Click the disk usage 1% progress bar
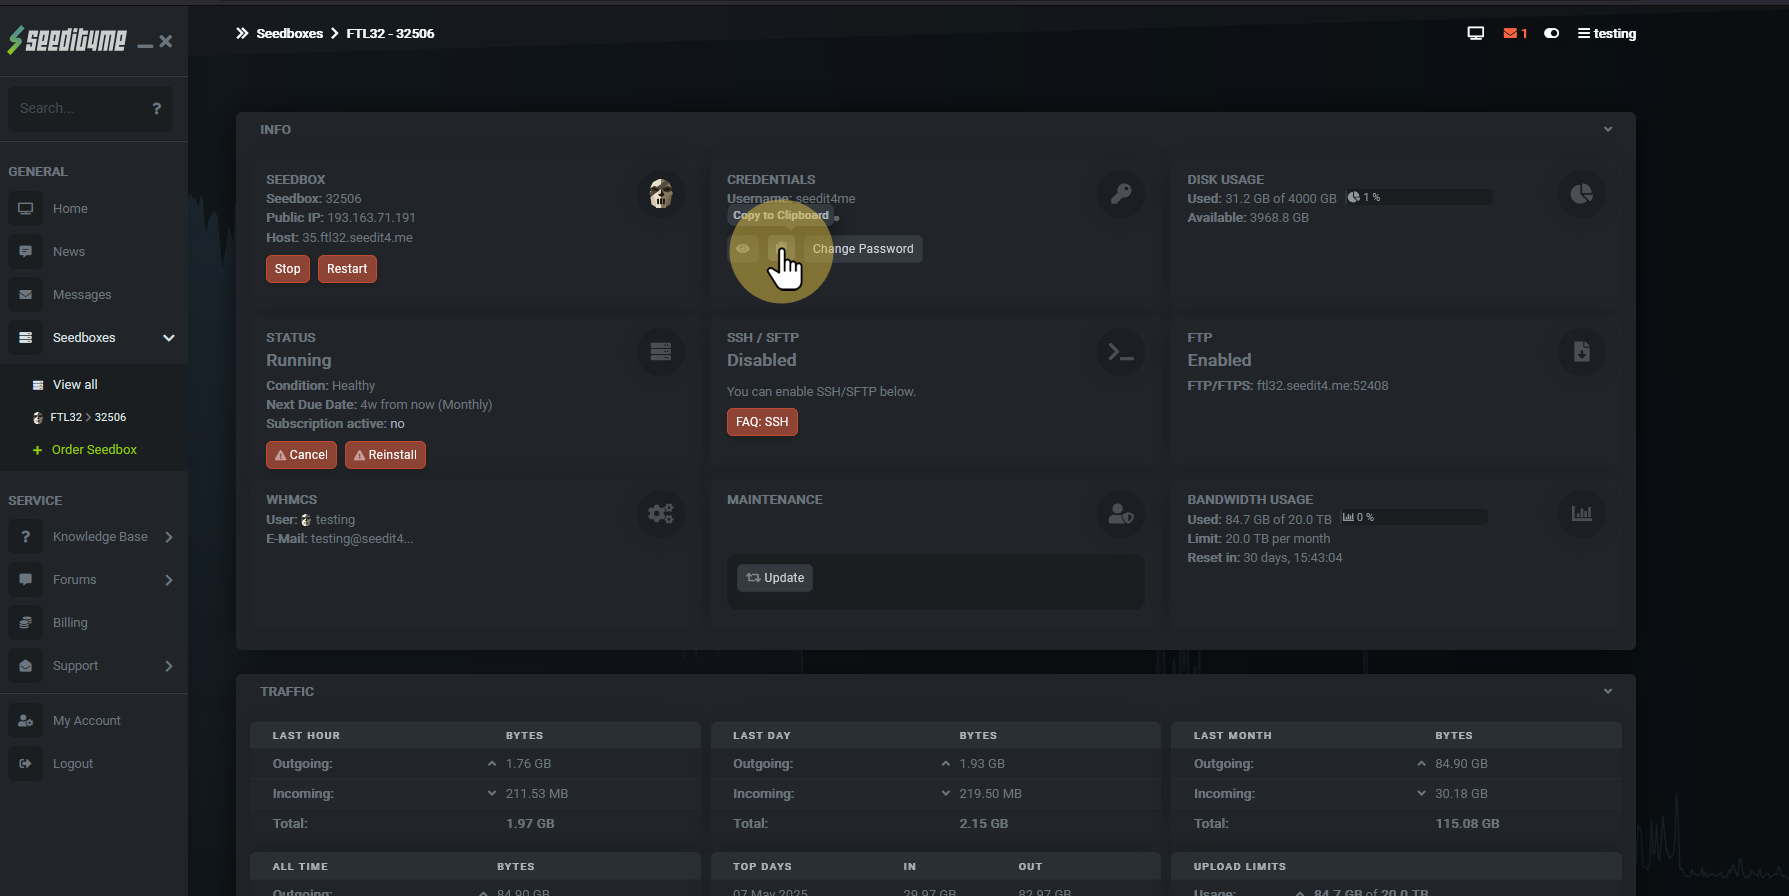1789x896 pixels. [1418, 198]
